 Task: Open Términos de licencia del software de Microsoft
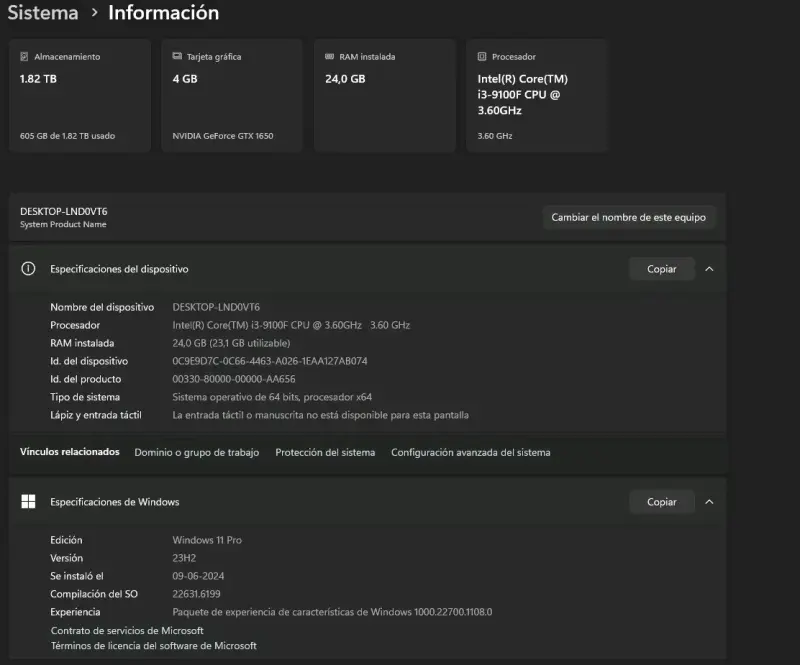pos(154,646)
